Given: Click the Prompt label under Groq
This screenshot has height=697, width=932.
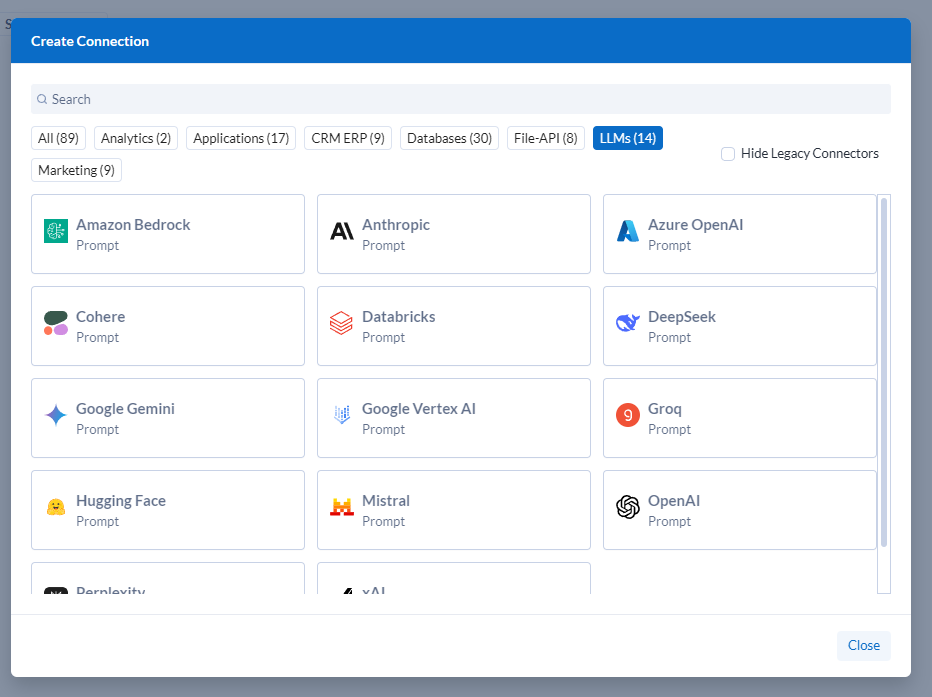Looking at the screenshot, I should (x=669, y=430).
